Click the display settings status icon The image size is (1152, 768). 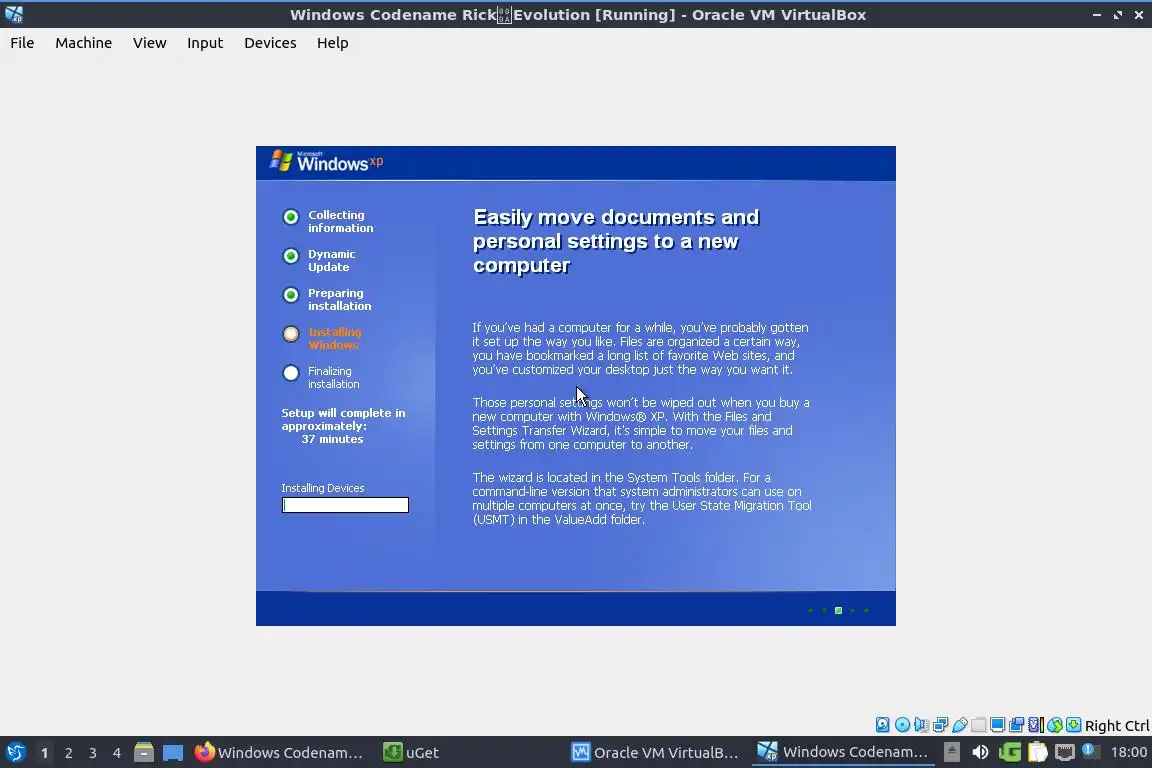pos(998,725)
